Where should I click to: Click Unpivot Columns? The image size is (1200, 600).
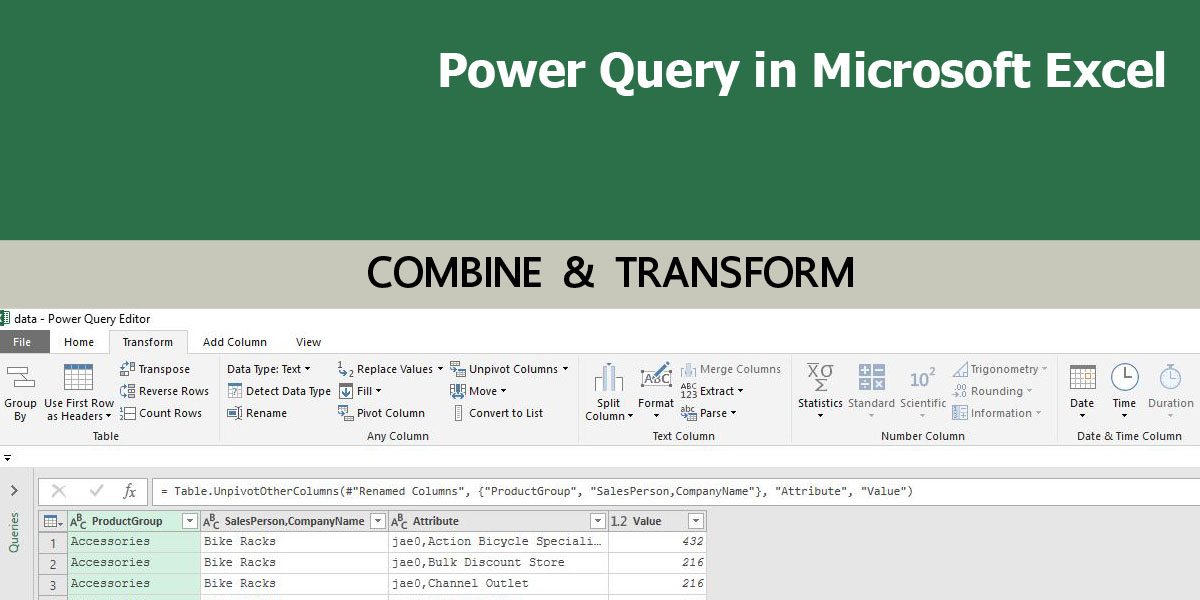pos(509,369)
